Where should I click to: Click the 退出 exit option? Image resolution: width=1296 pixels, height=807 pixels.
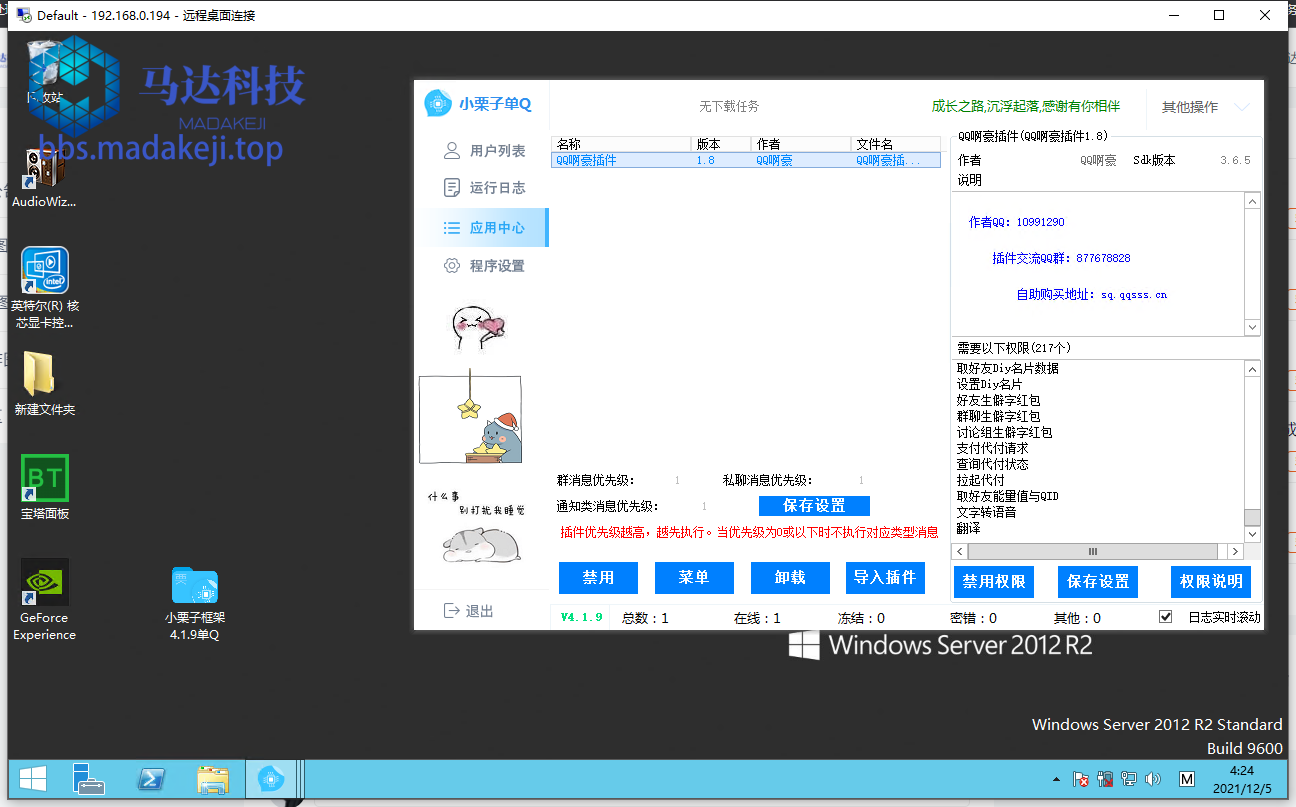[469, 611]
